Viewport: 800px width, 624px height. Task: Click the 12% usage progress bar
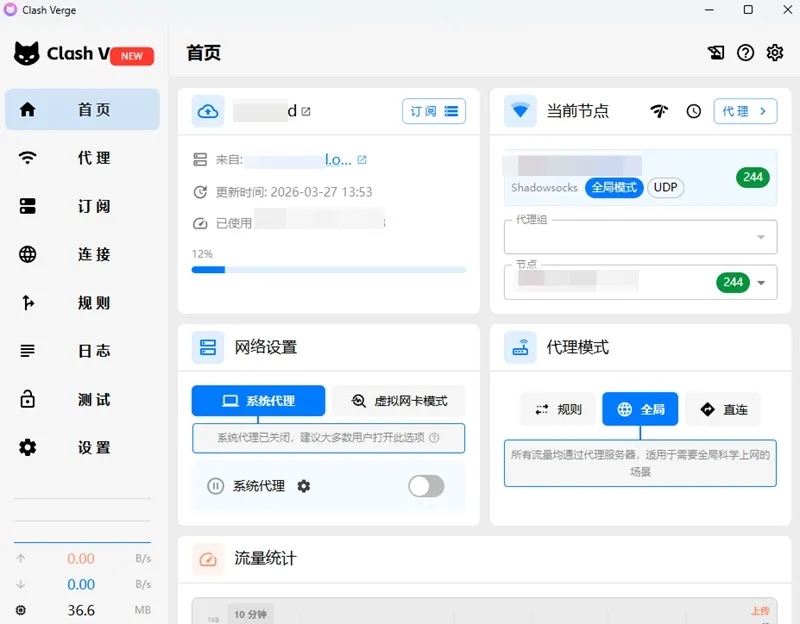point(328,269)
